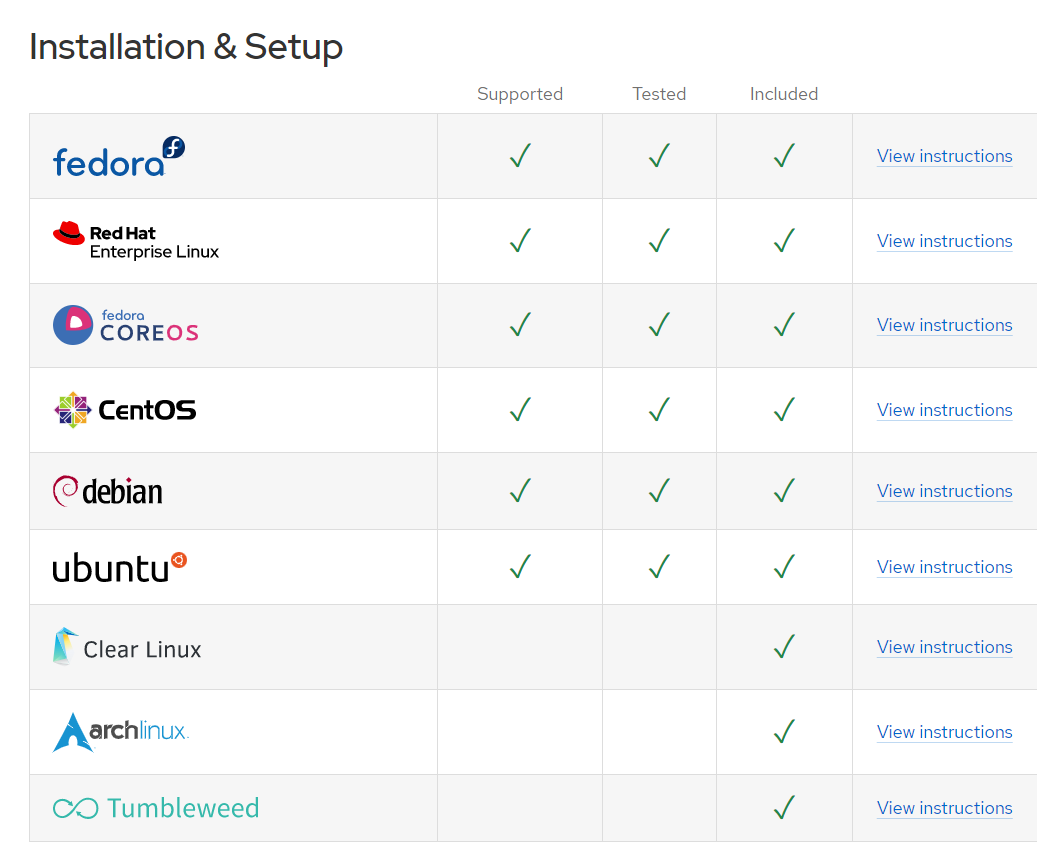Click Red Hat's Supported checkmark
Screen dimensions: 1042x848
click(520, 241)
